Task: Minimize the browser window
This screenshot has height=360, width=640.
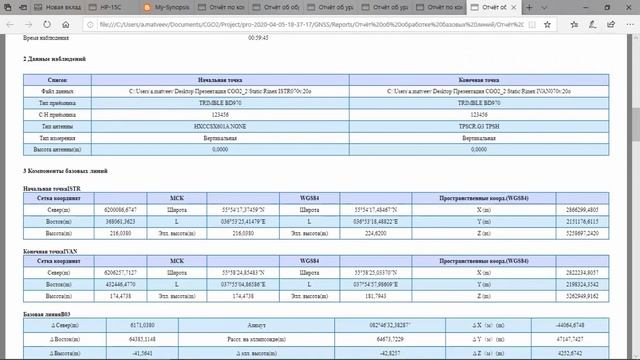Action: [586, 7]
